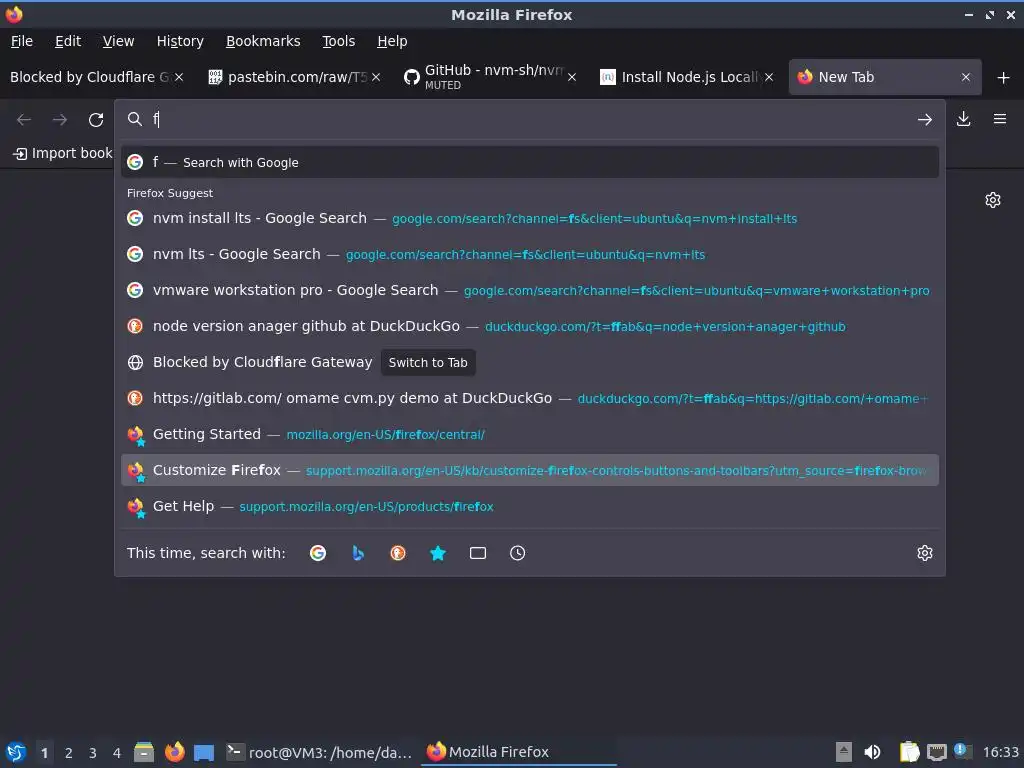Search history with the clock icon
The image size is (1024, 768).
tap(517, 553)
